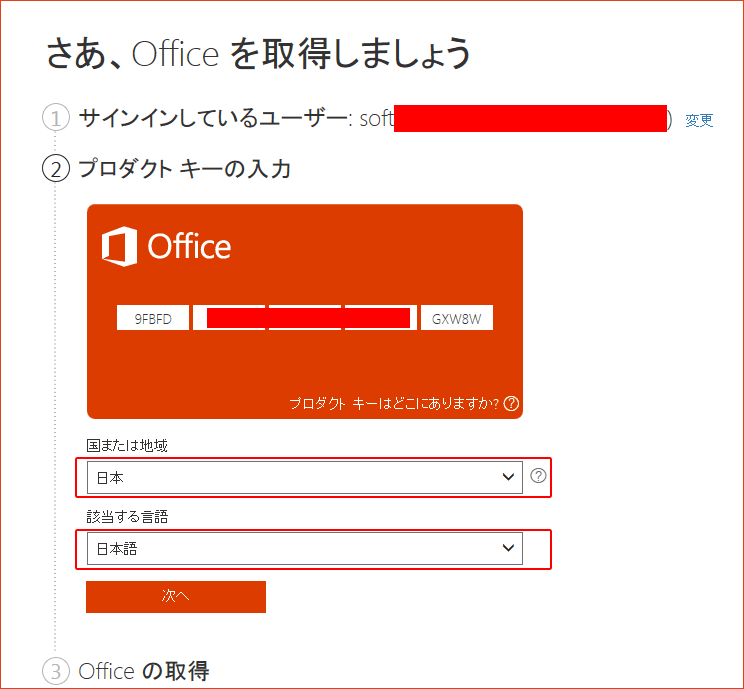Select the Office の取得 step heading
The height and width of the screenshot is (689, 744).
click(x=144, y=671)
